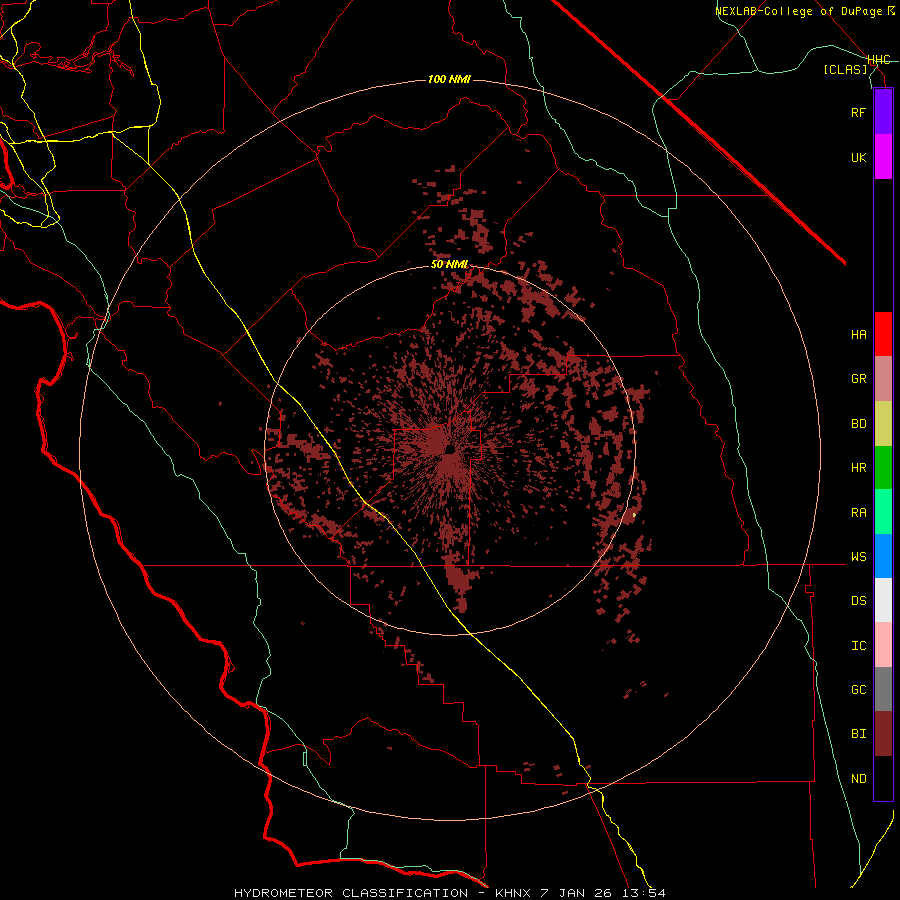
Task: Click the RF legend label
Action: [858, 112]
